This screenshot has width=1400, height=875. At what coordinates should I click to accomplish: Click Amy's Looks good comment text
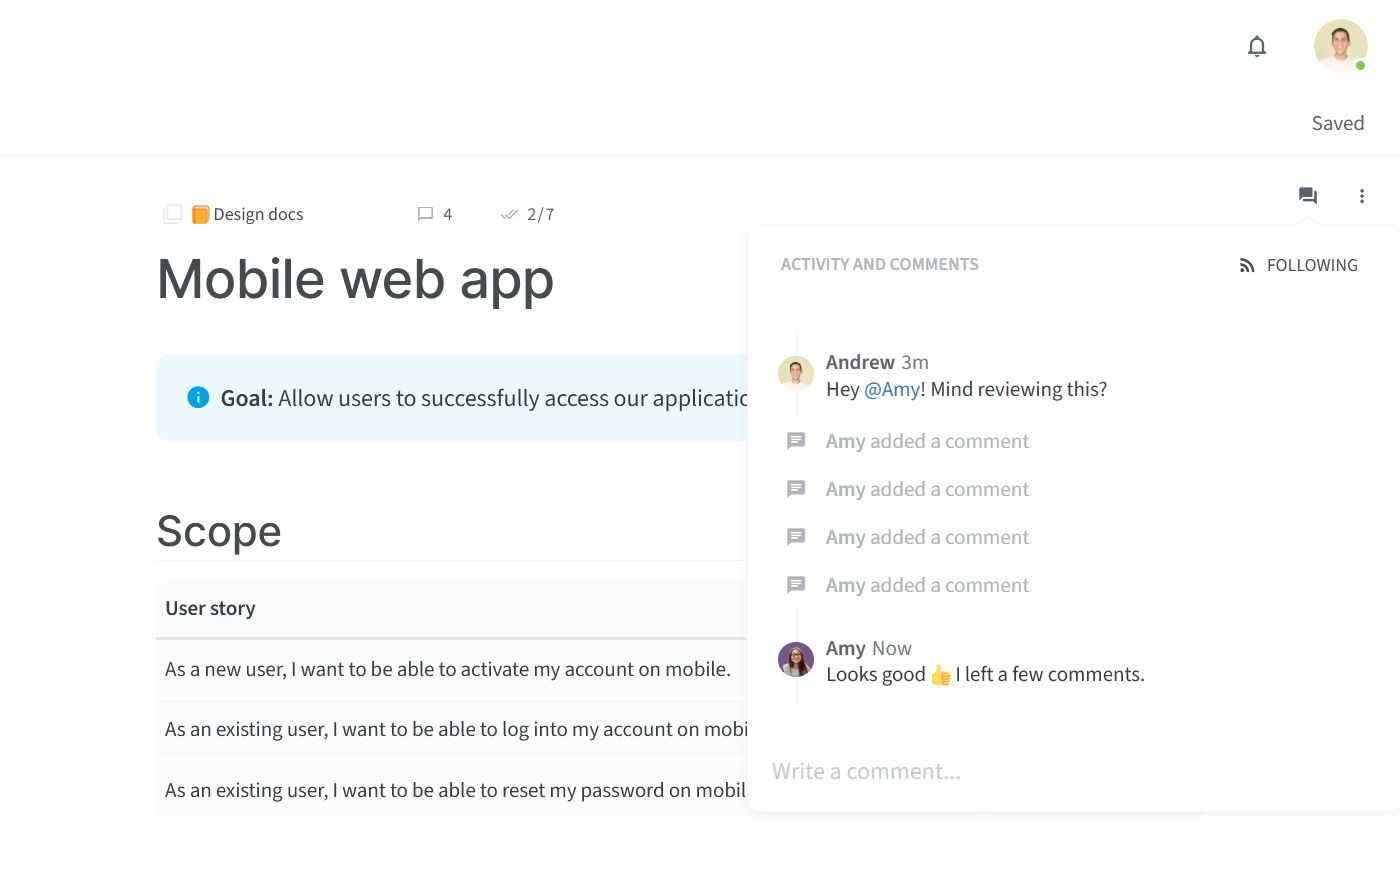point(985,675)
